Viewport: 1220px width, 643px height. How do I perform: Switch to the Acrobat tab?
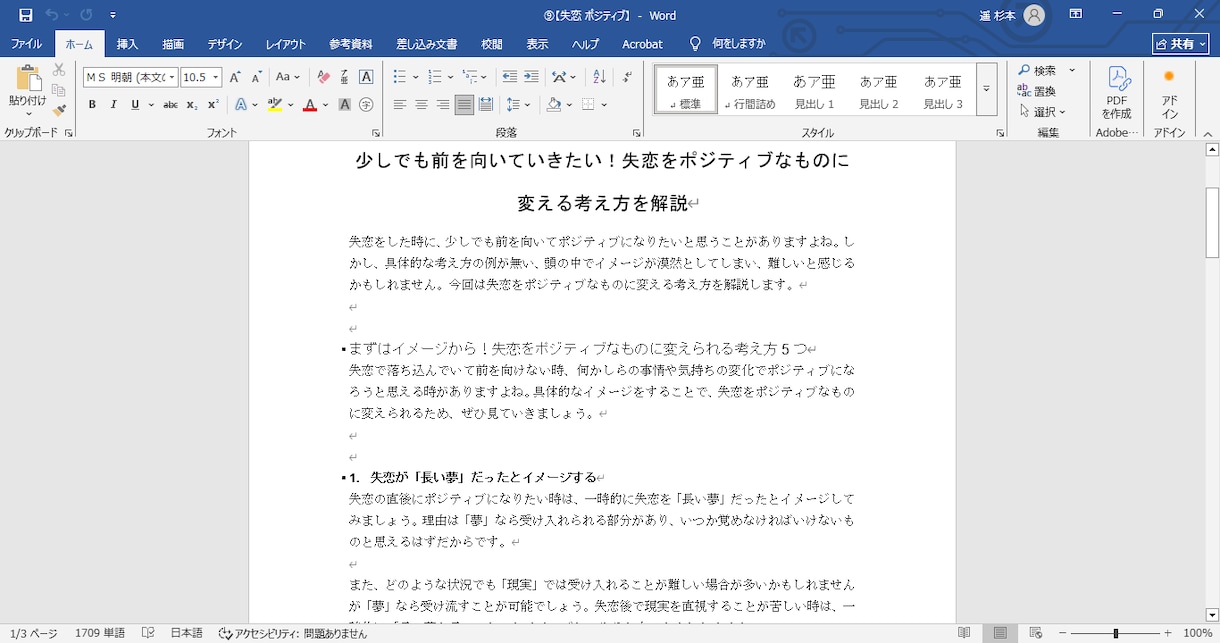coord(642,44)
